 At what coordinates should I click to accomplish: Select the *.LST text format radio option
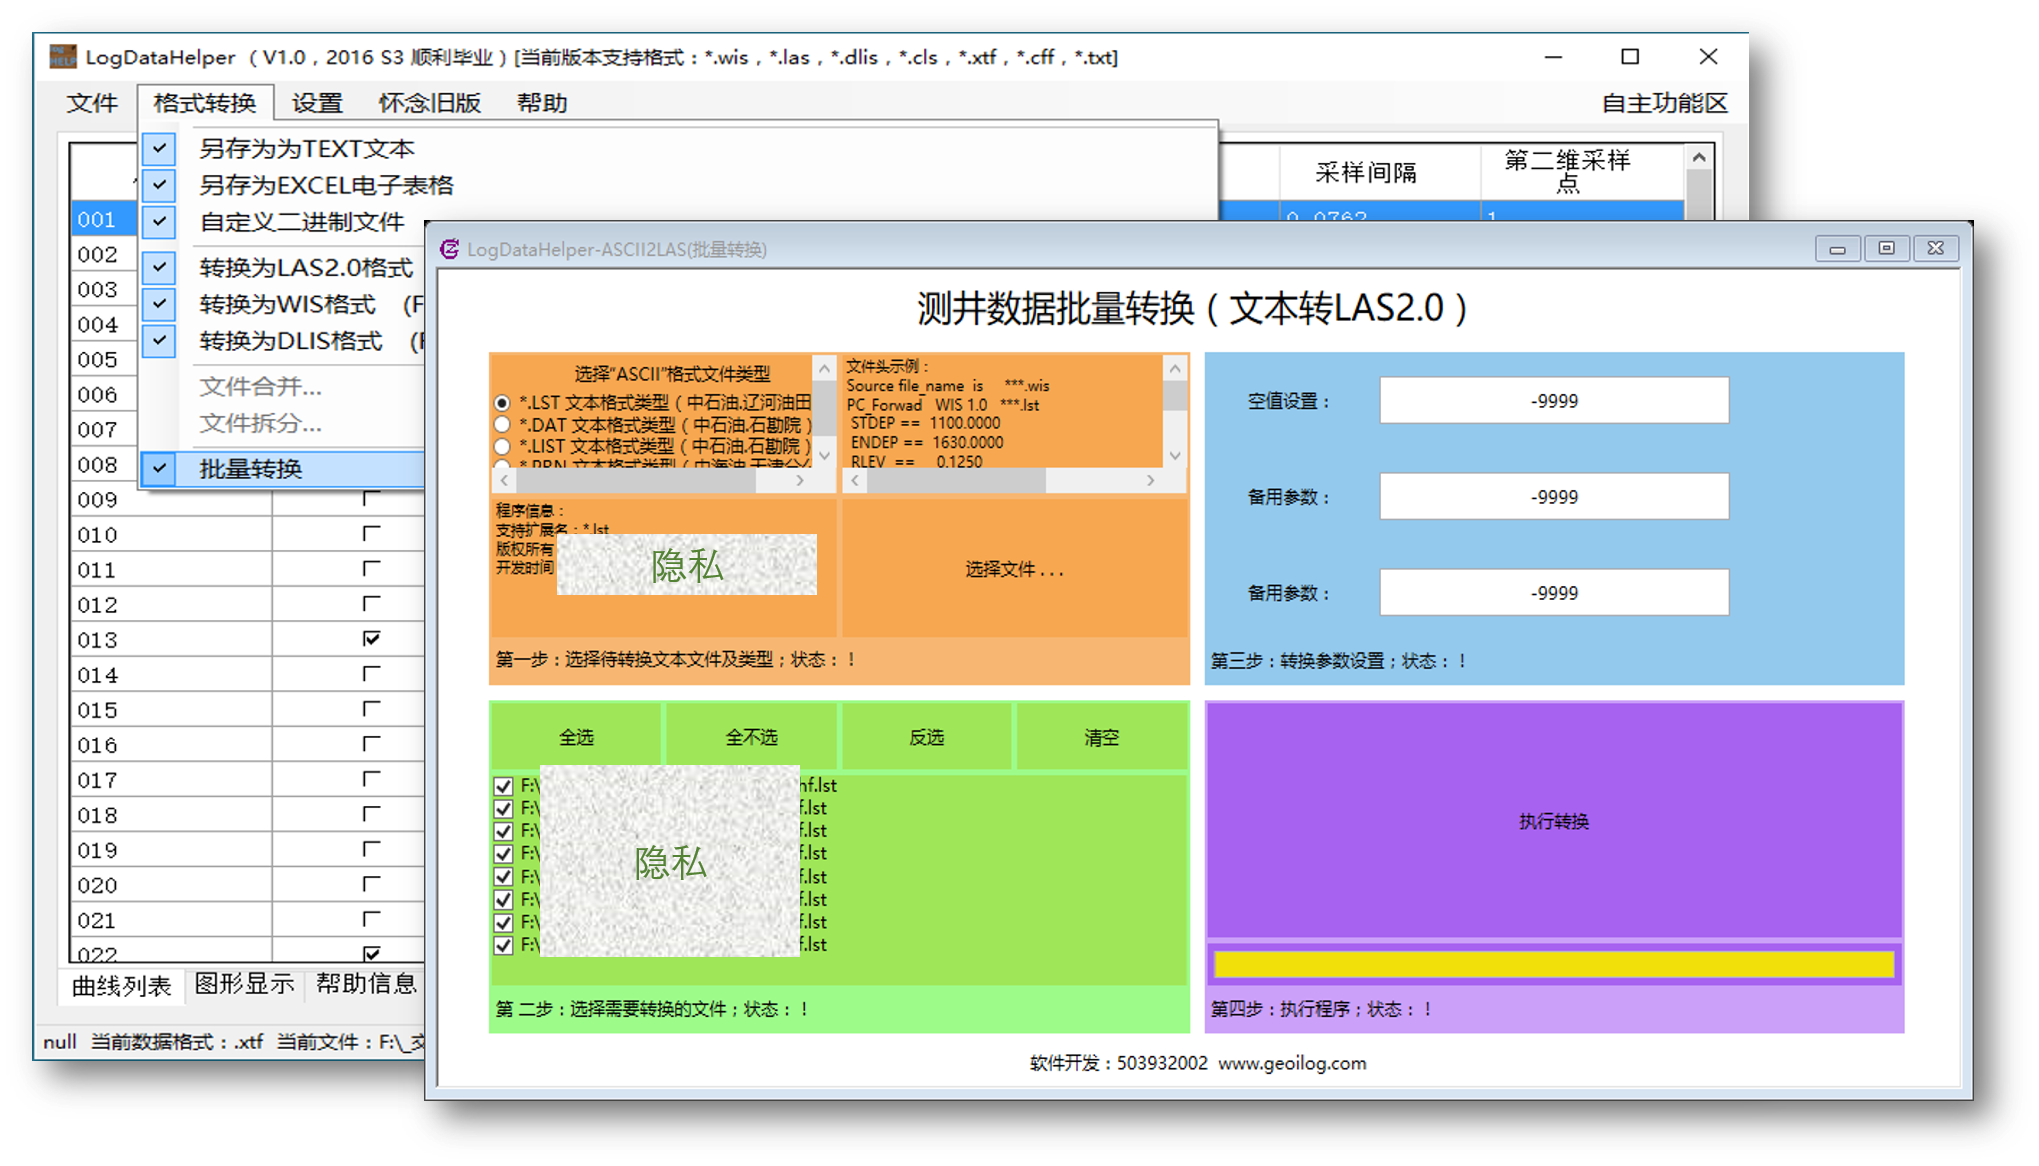coord(502,403)
